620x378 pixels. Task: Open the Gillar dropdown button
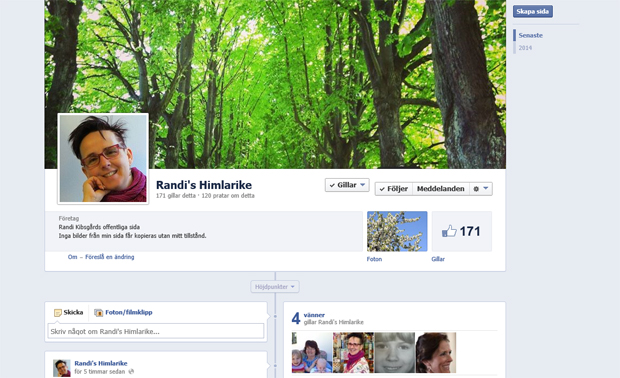click(x=347, y=185)
